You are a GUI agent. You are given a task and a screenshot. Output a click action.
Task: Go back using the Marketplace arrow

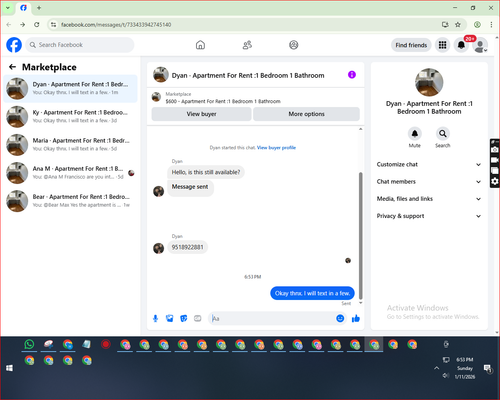tap(13, 67)
